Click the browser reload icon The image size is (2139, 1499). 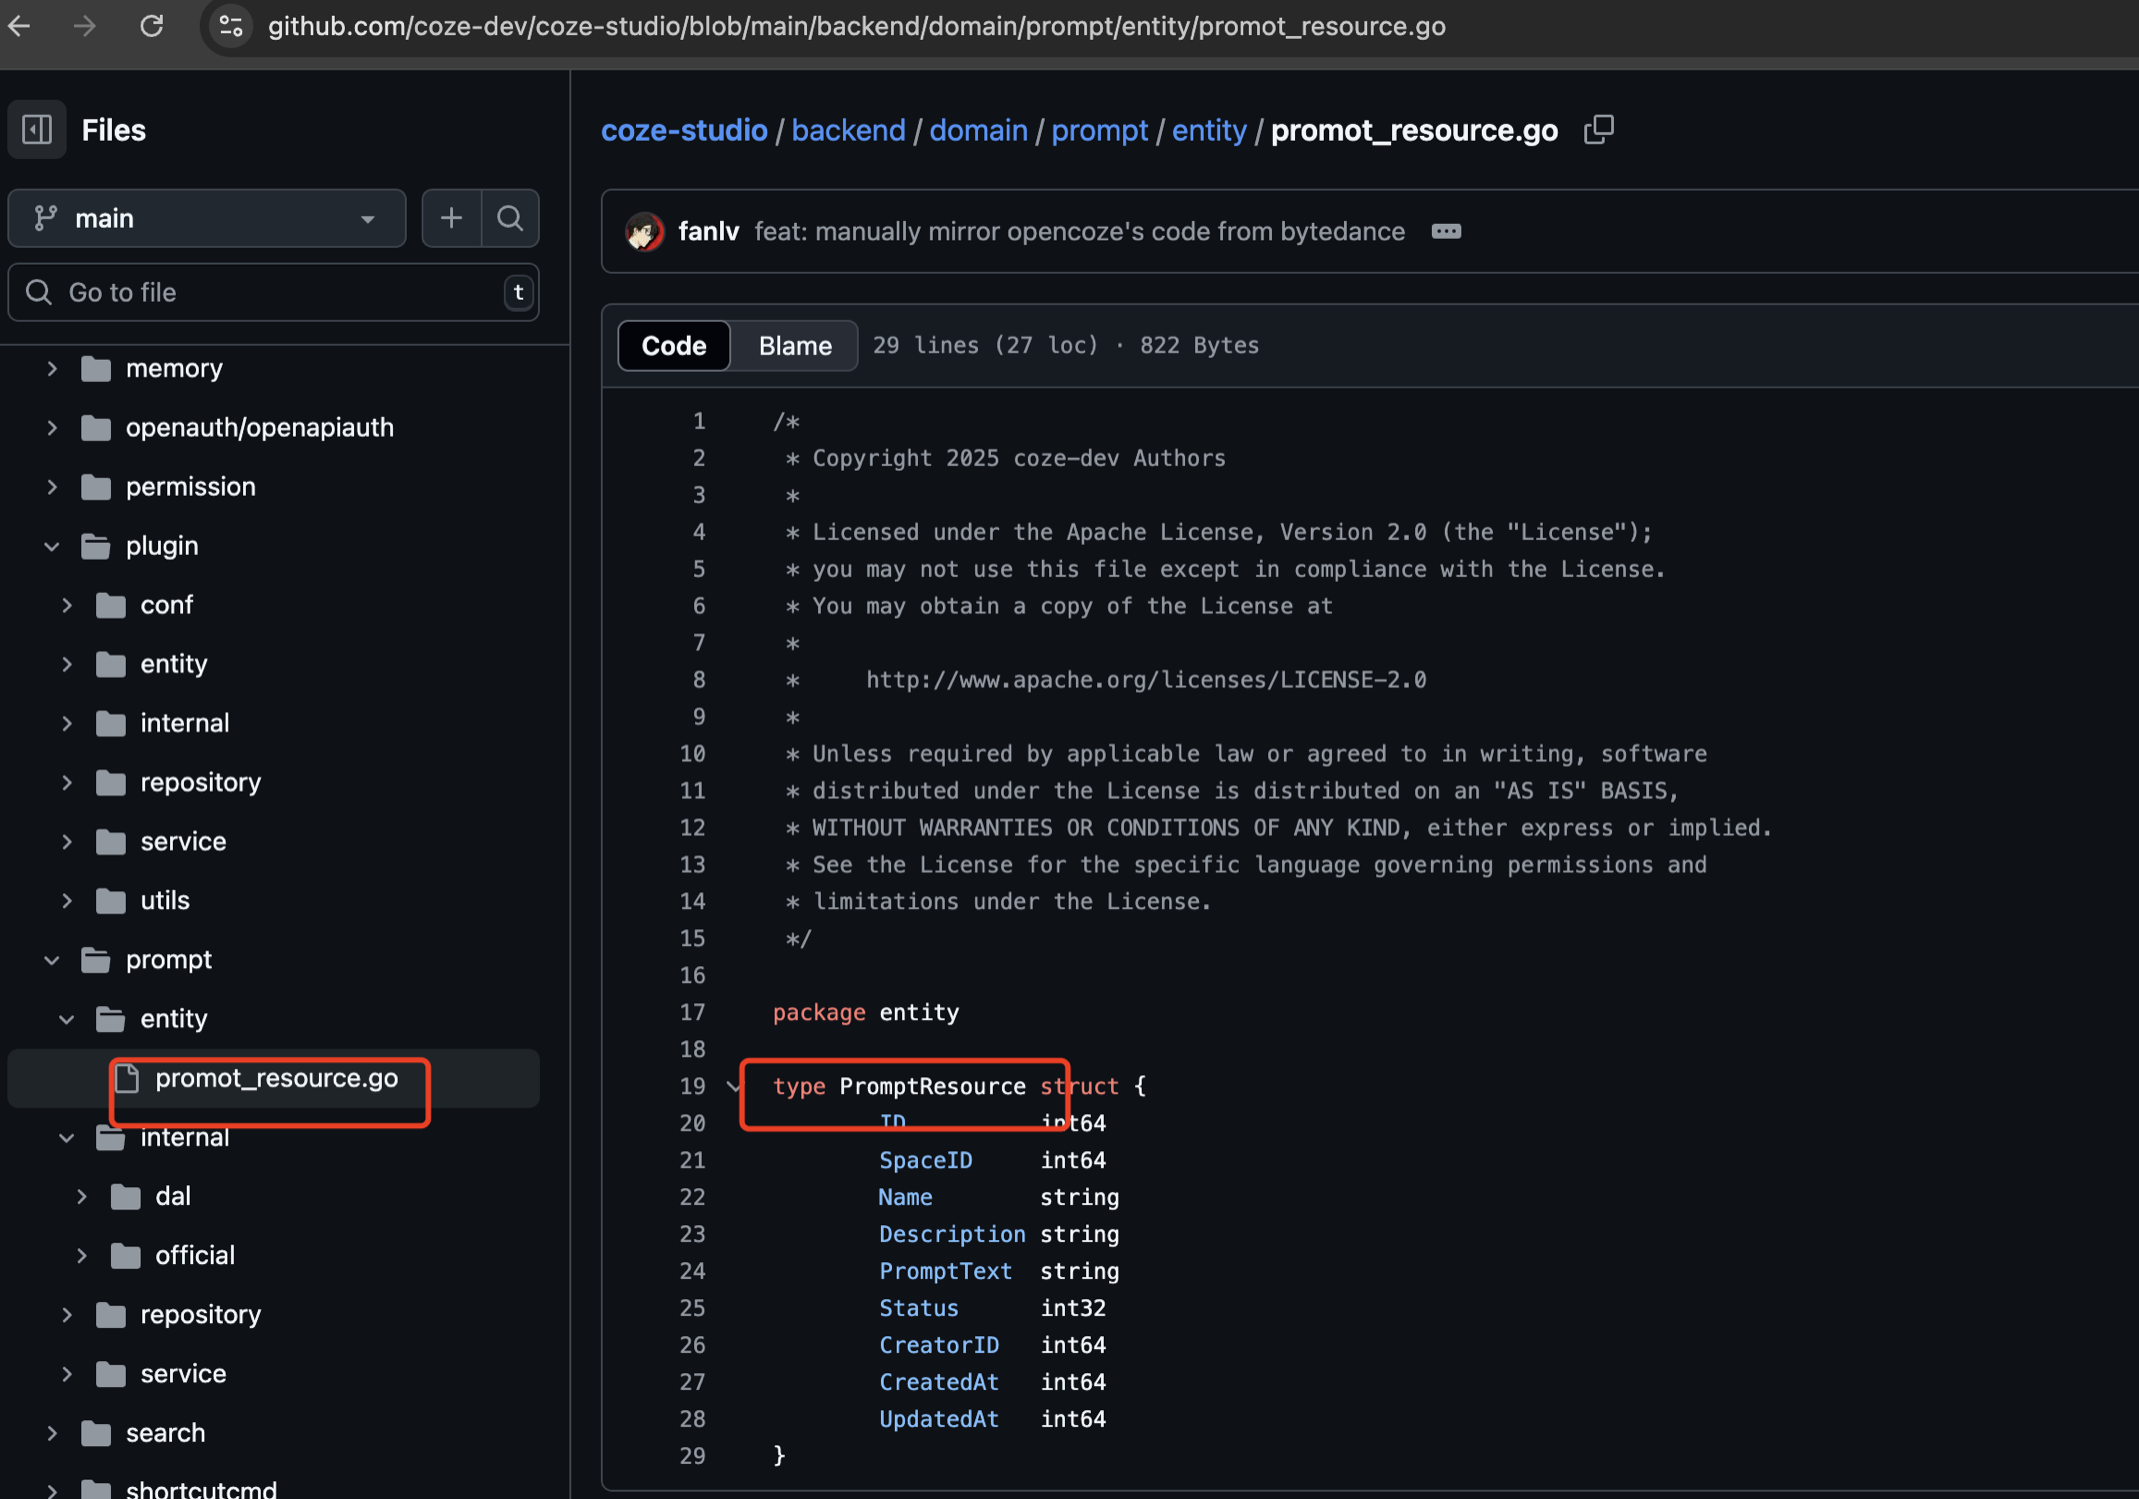[x=152, y=26]
